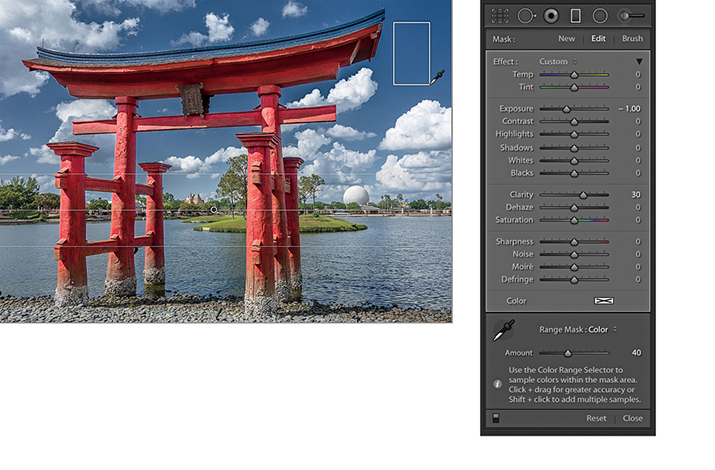Pick the Adjustment Brush tool
Viewport: 715px width, 470px height.
(x=631, y=15)
